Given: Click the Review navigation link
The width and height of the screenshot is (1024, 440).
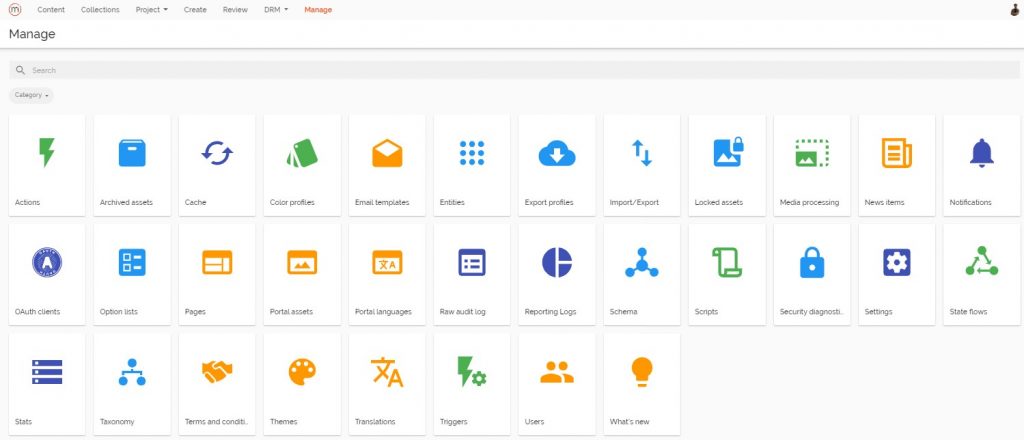Looking at the screenshot, I should coord(235,10).
